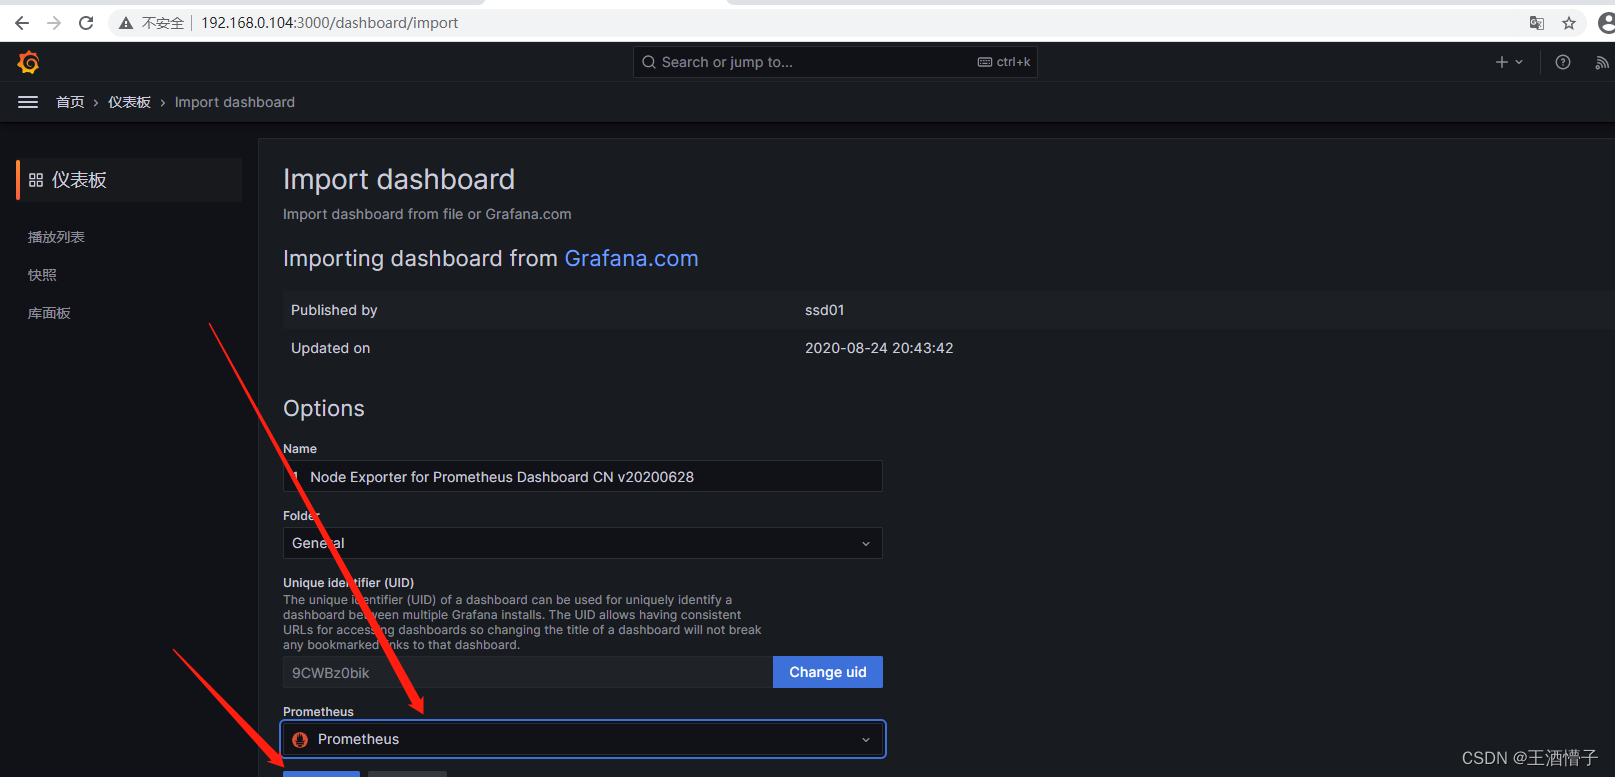Screen dimensions: 1615x777
Task: Edit the dashboard Name field
Action: tap(583, 477)
